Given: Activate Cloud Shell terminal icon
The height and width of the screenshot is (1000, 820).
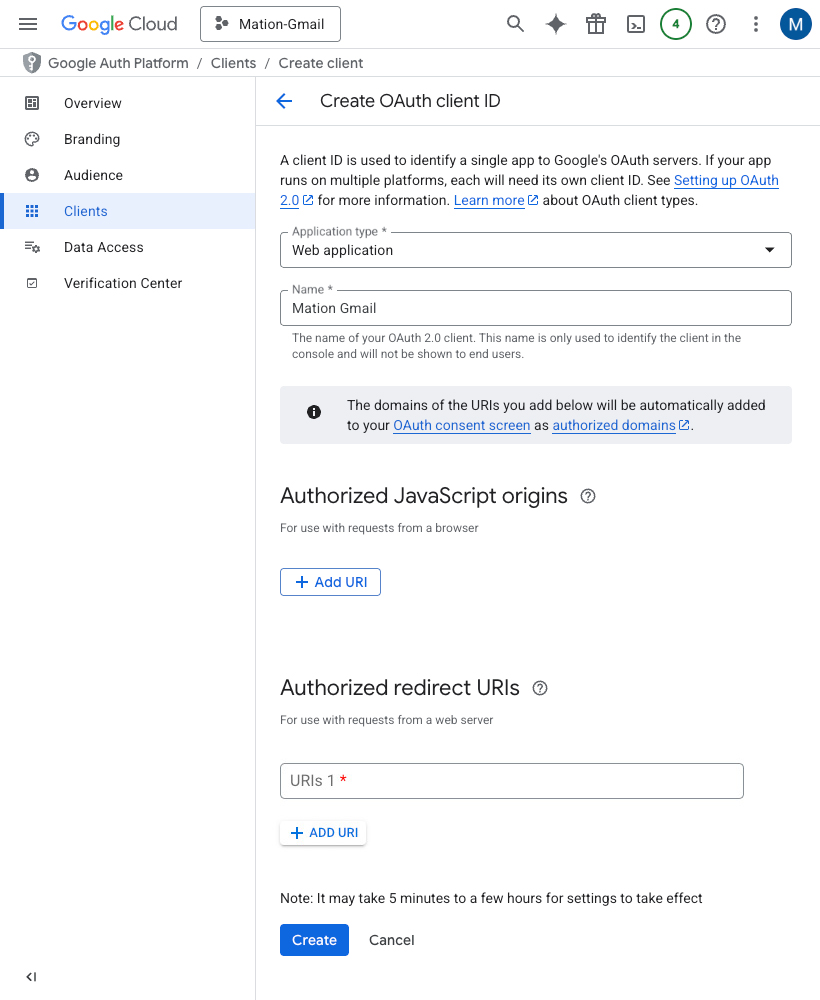Looking at the screenshot, I should 636,24.
